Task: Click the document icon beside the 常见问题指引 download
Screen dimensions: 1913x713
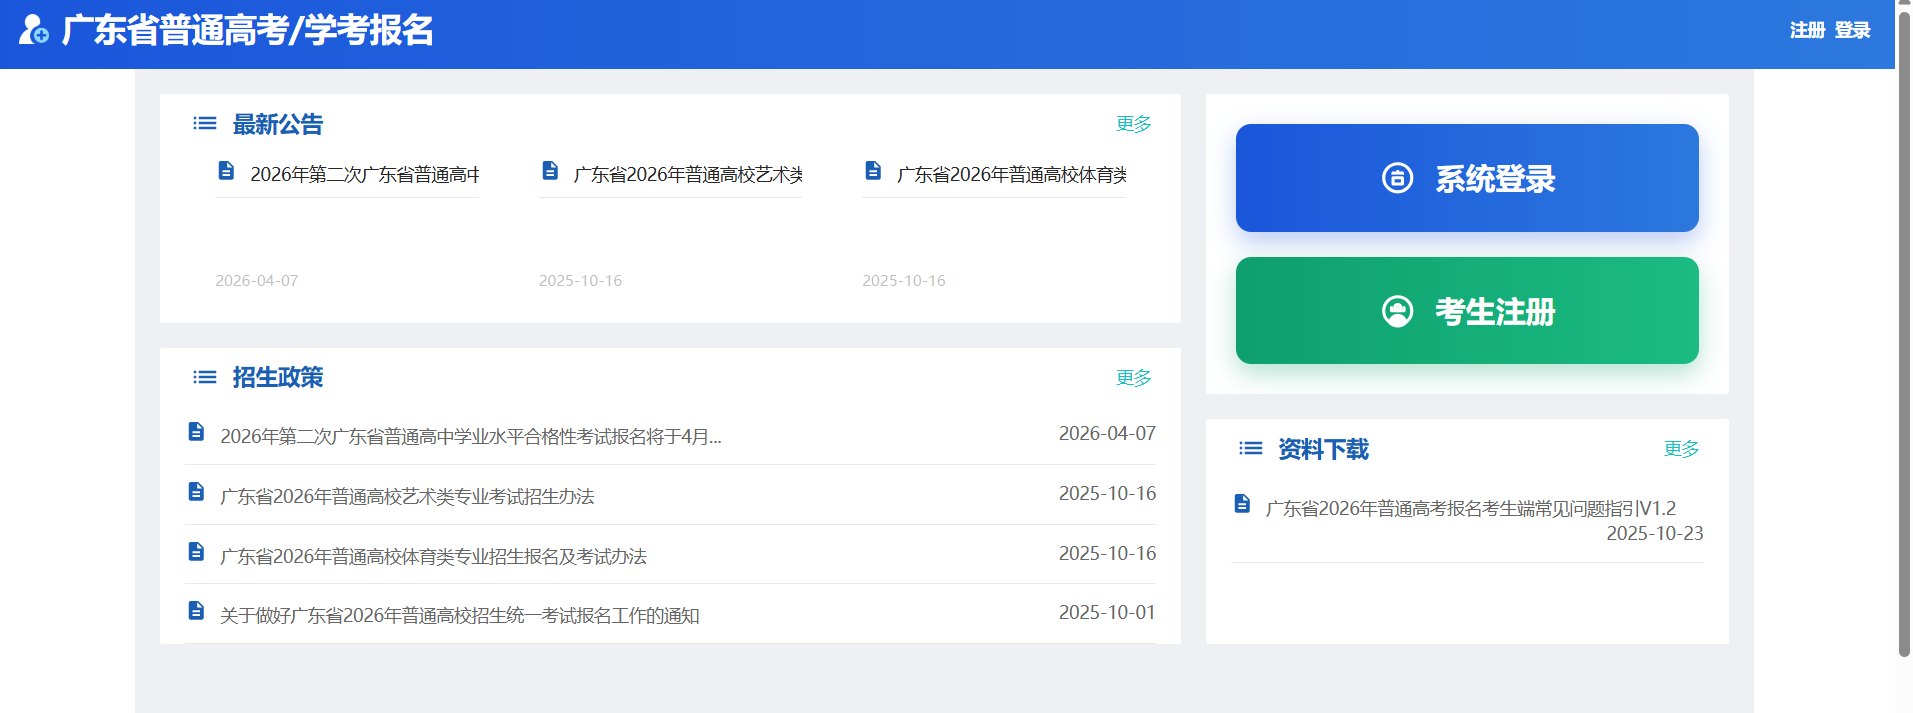Action: coord(1242,503)
